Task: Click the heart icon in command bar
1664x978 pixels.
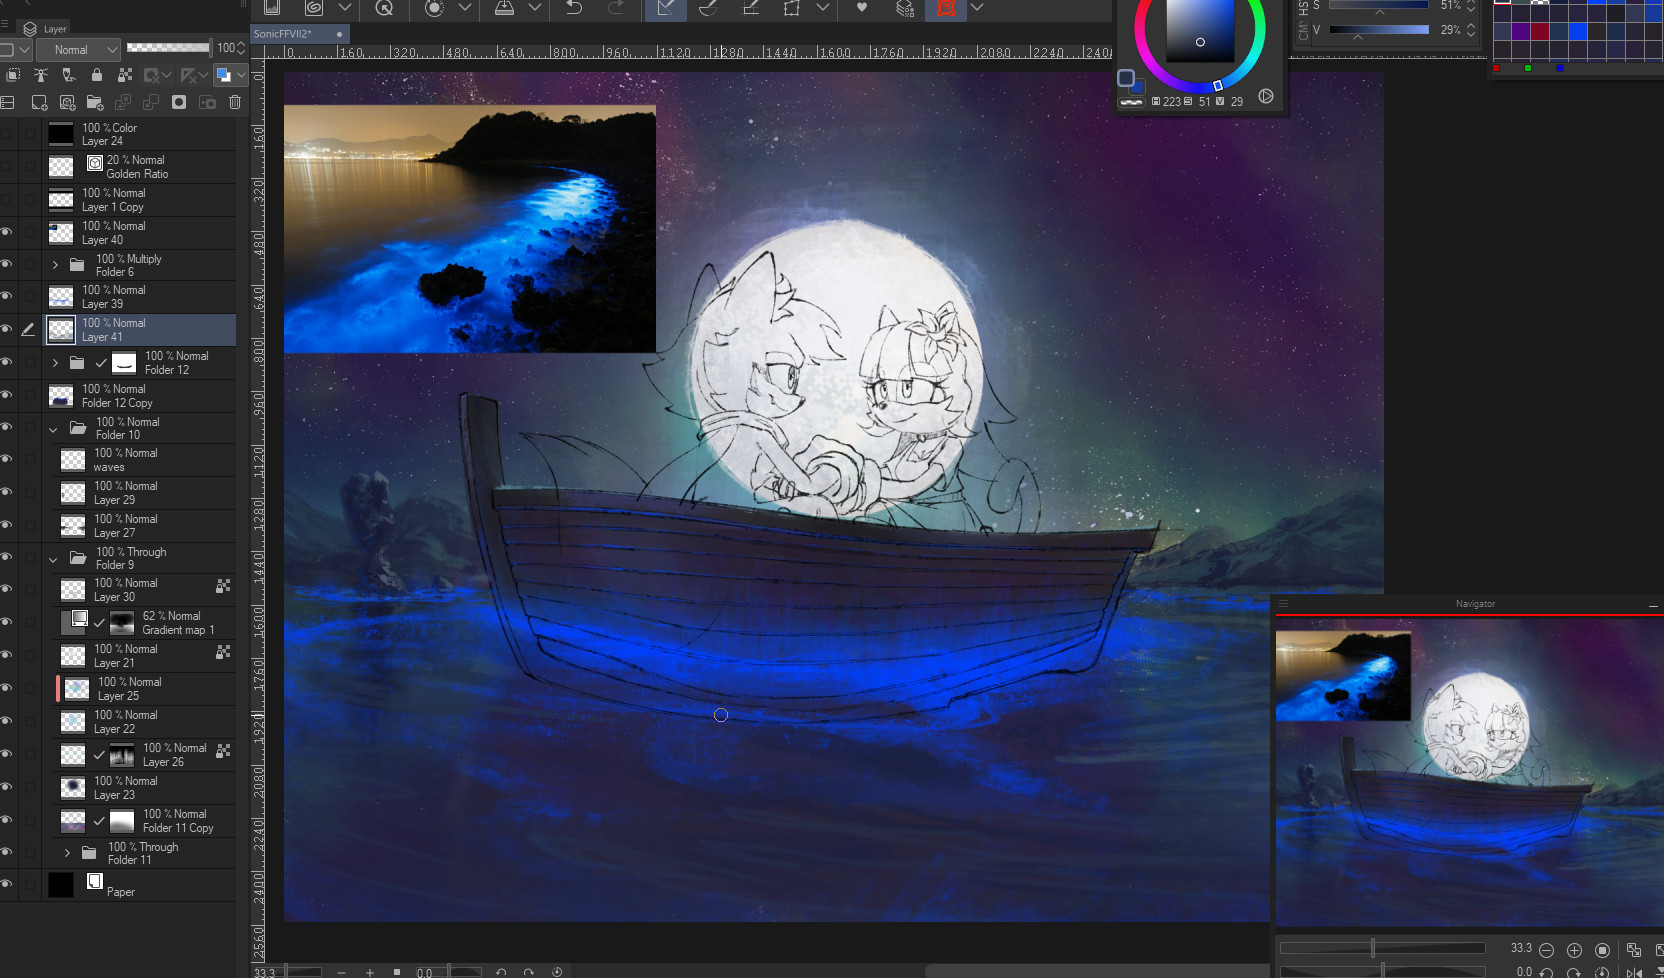Action: (862, 8)
